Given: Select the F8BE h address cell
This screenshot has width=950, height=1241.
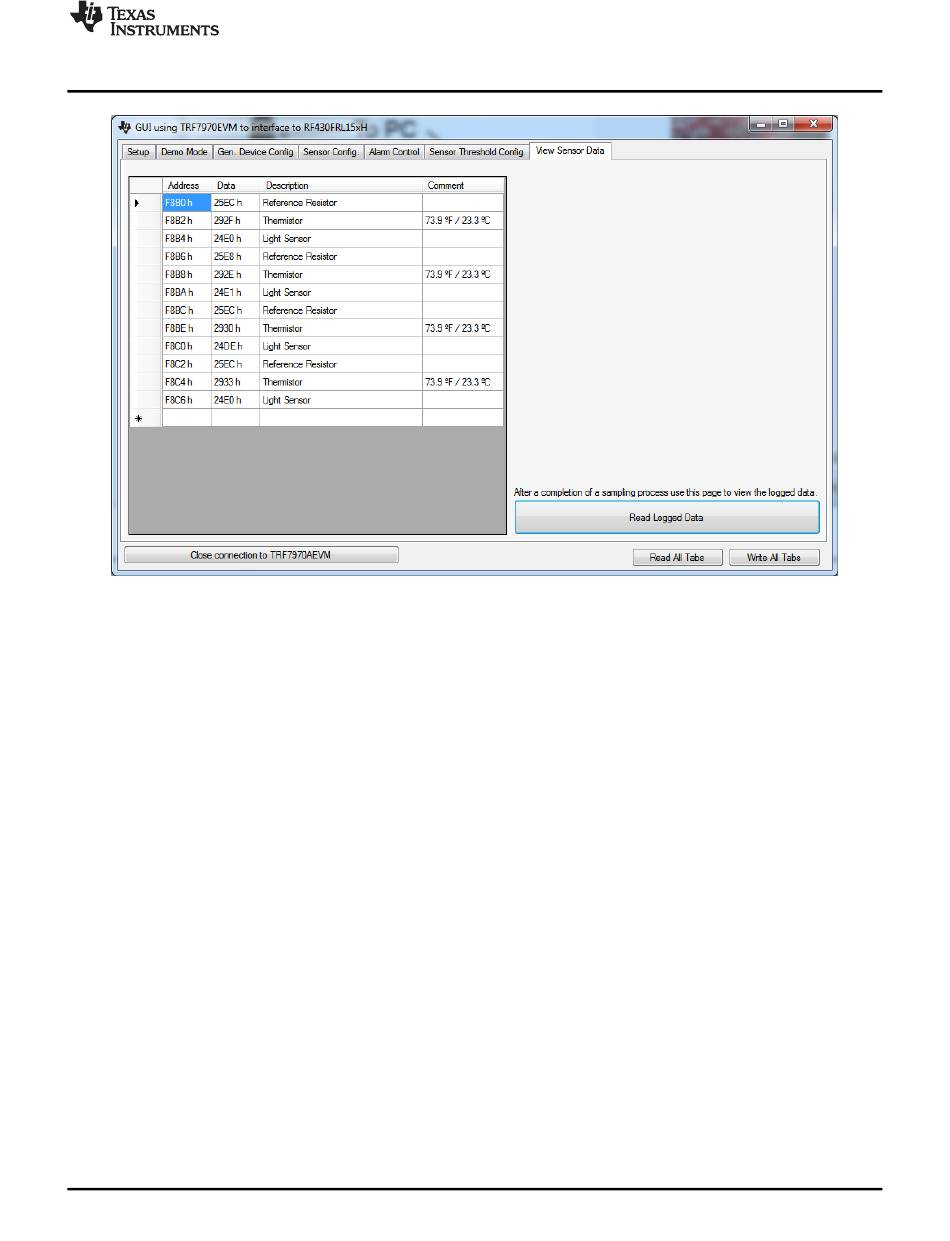Looking at the screenshot, I should [x=187, y=329].
